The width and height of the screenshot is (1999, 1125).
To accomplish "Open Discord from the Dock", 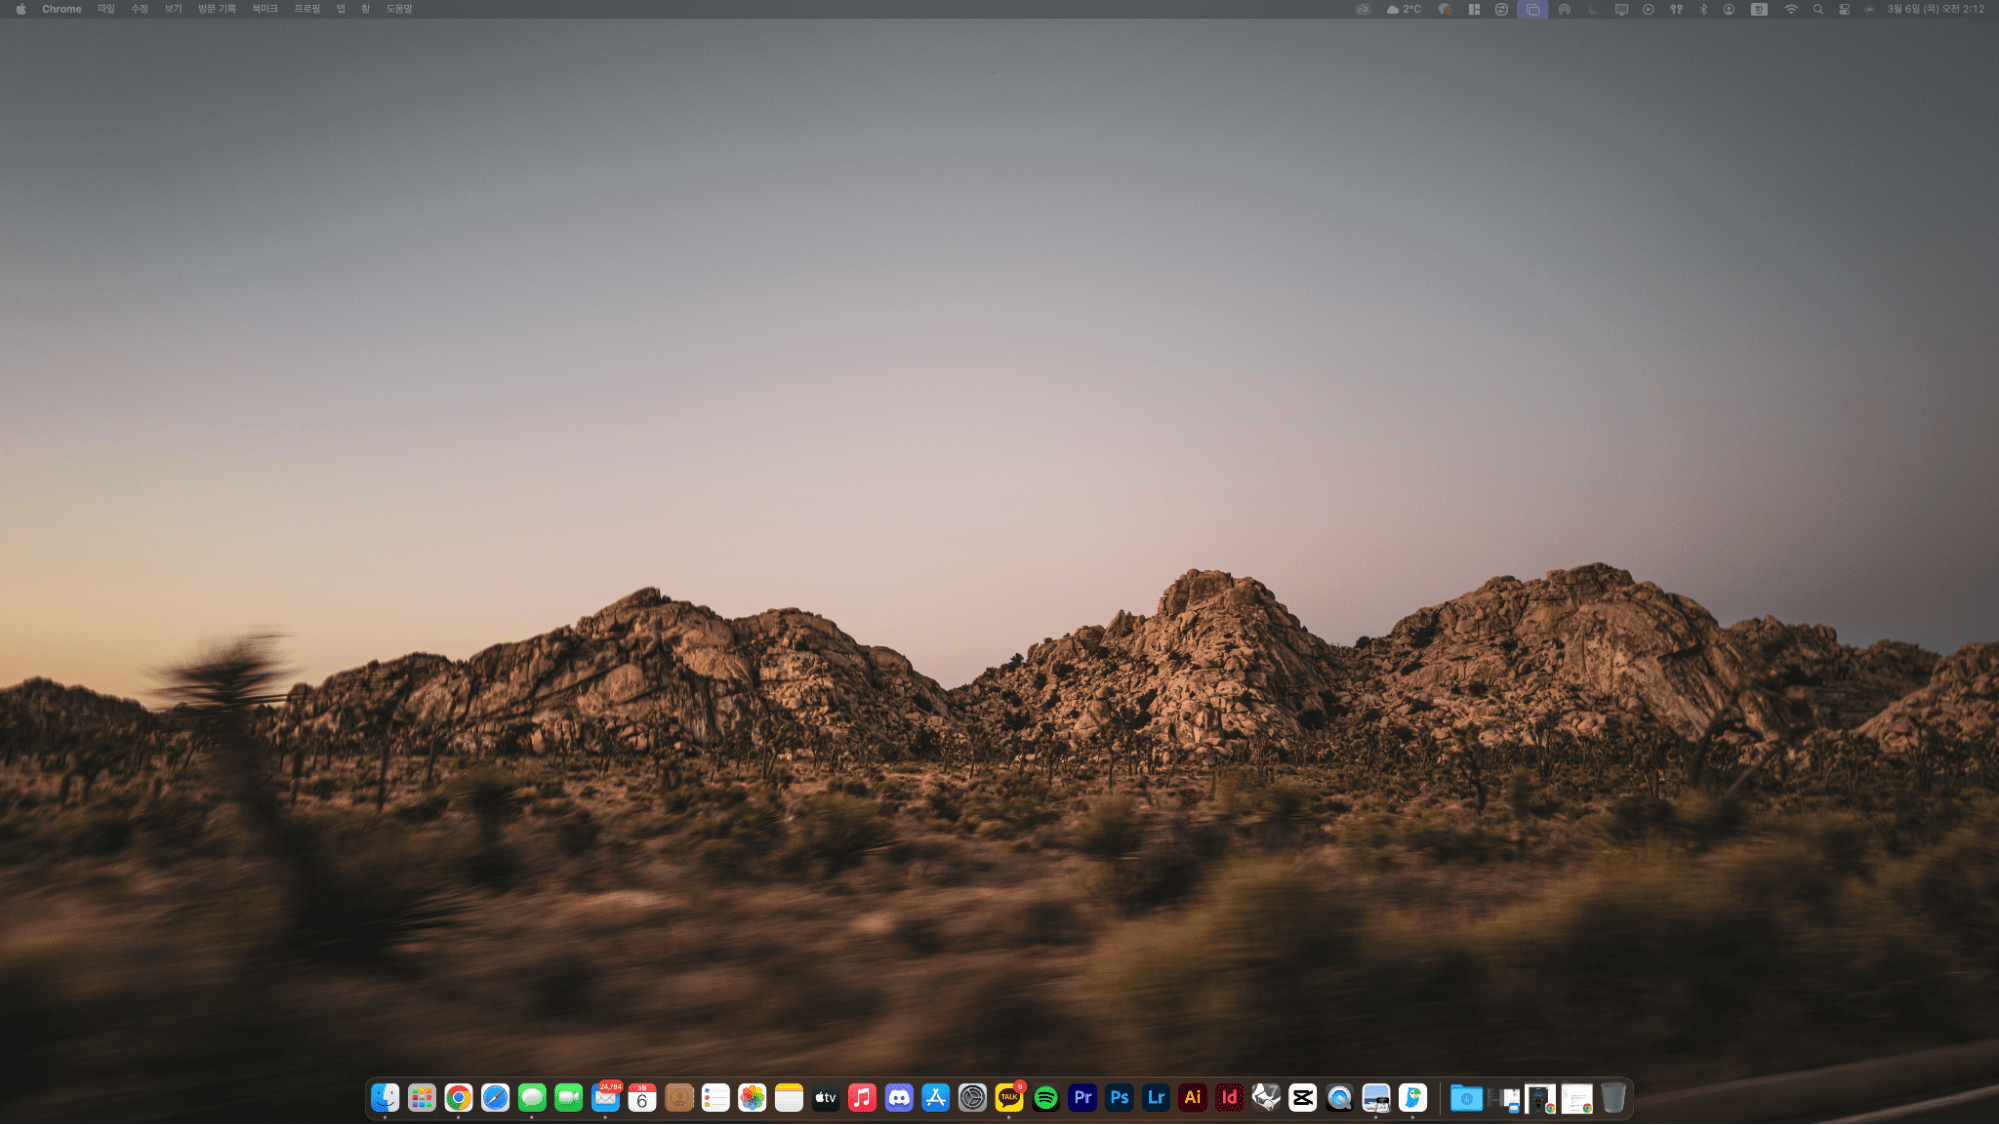I will [899, 1097].
